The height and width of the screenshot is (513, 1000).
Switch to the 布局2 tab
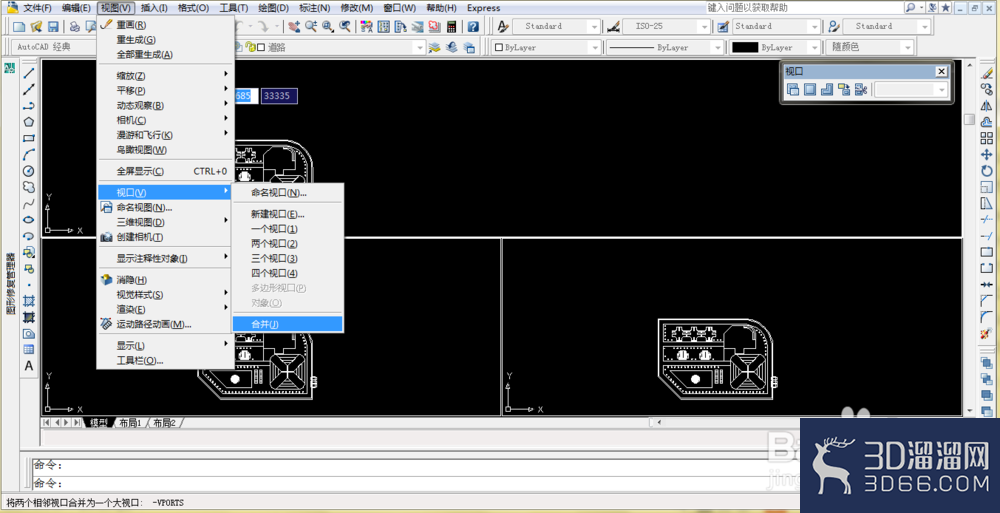click(x=164, y=423)
